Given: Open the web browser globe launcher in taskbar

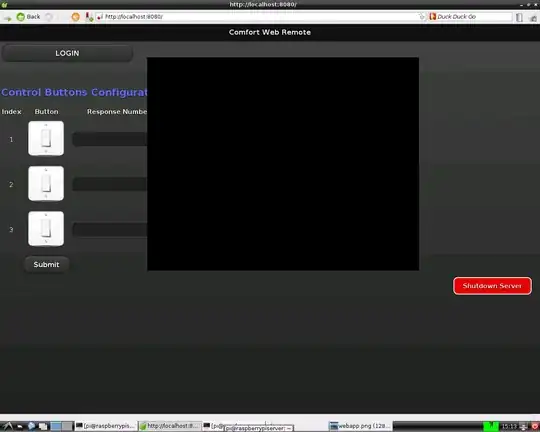Looking at the screenshot, I should 32,426.
